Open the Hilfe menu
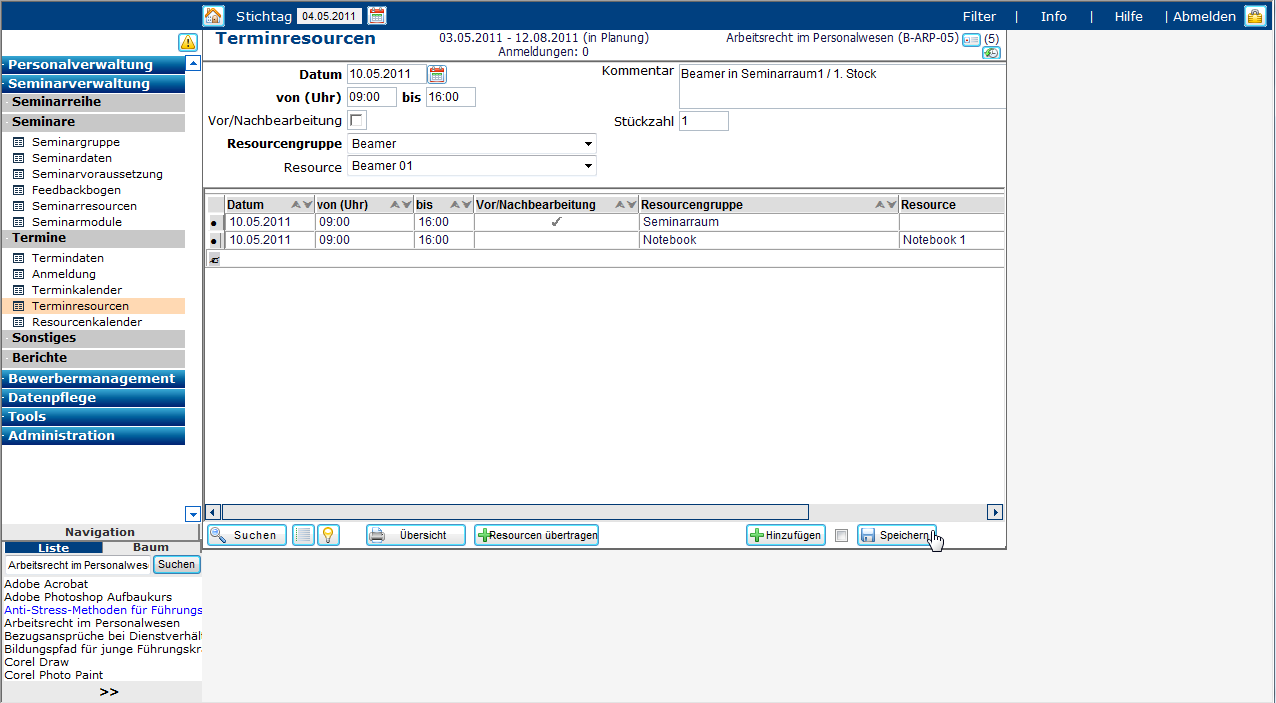Screen dimensions: 1276x703 point(1128,16)
